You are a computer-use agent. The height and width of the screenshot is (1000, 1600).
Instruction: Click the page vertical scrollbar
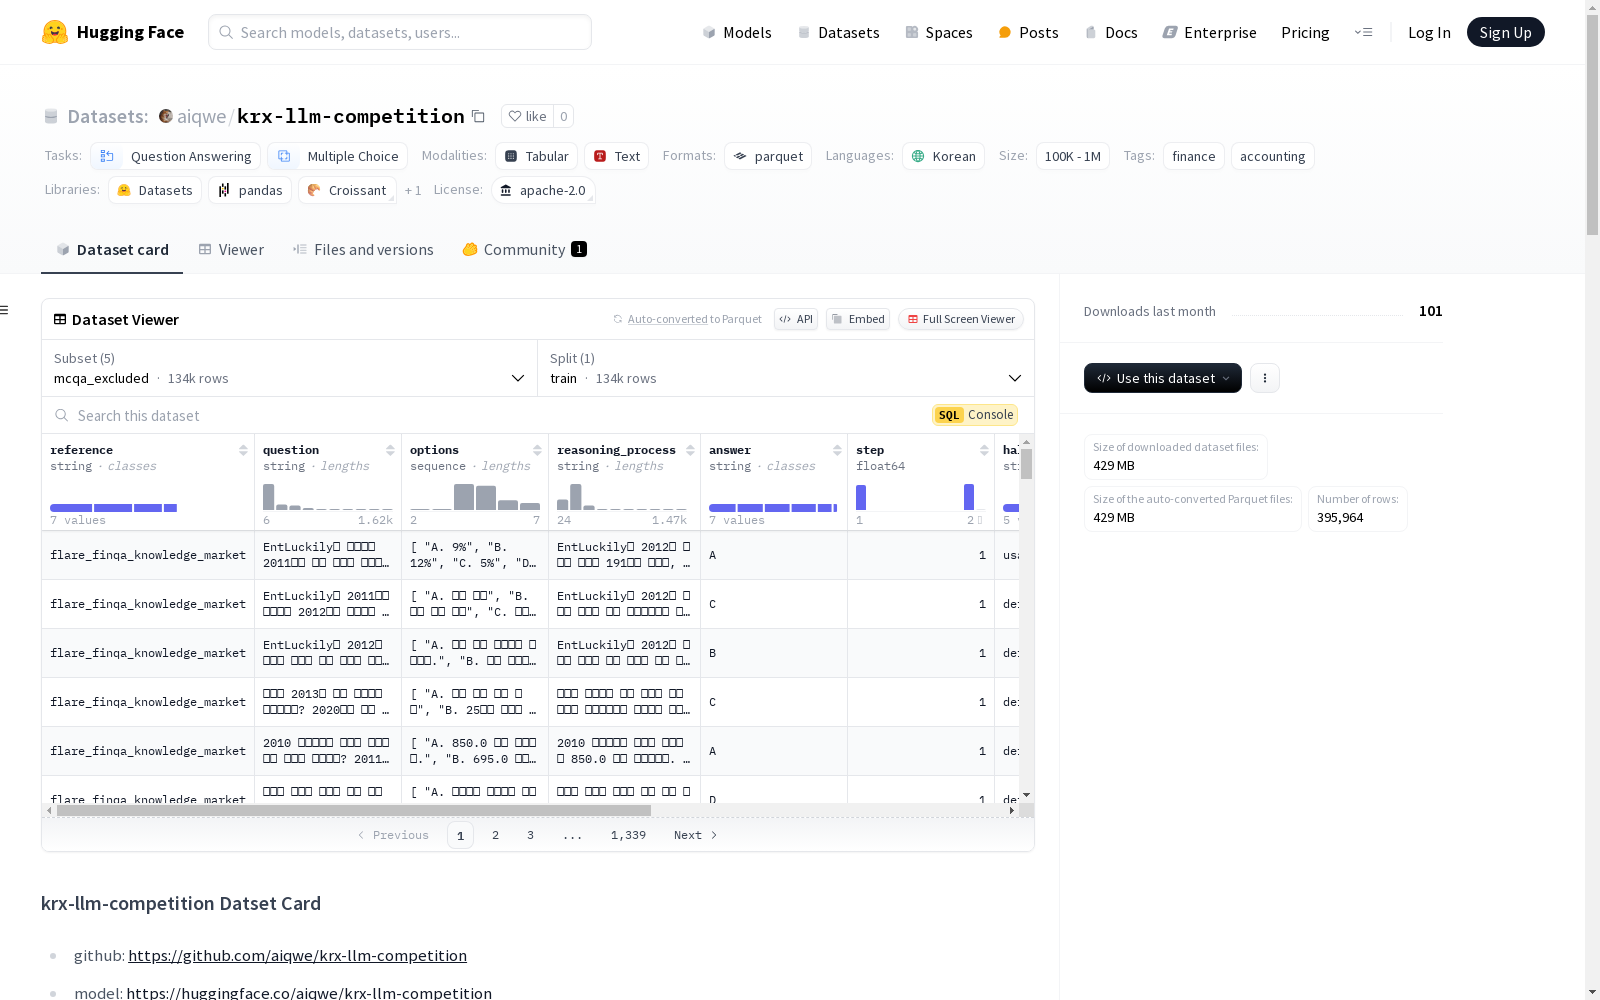[1592, 125]
